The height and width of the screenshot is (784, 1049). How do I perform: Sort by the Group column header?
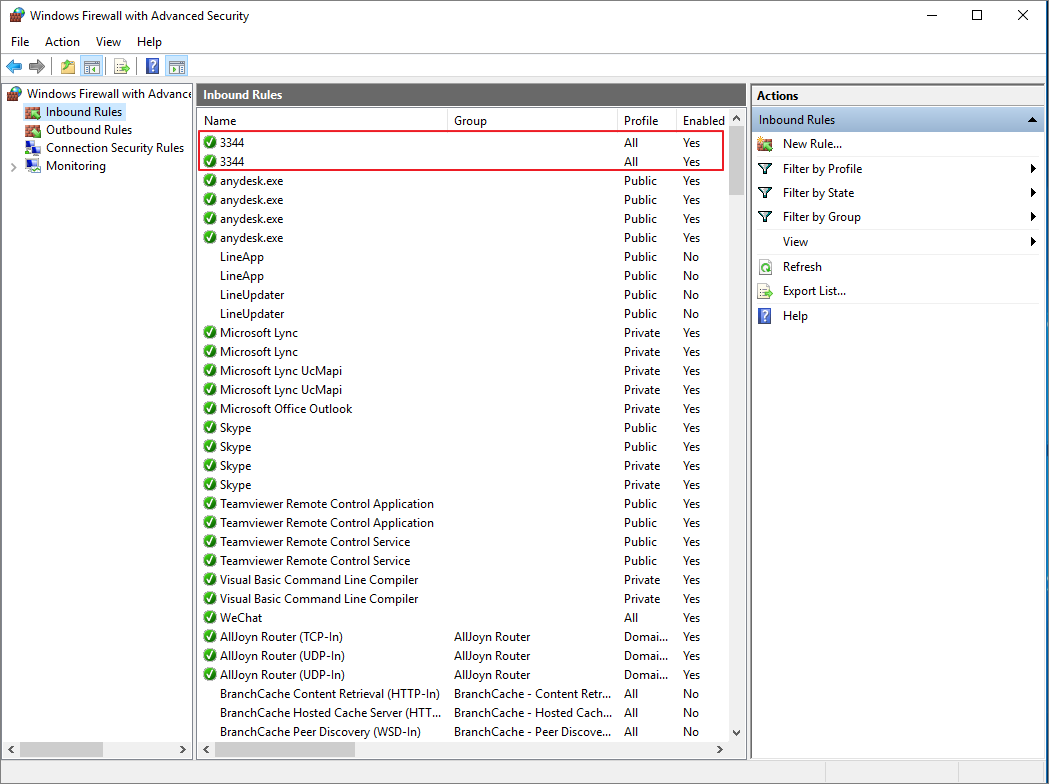tap(533, 121)
